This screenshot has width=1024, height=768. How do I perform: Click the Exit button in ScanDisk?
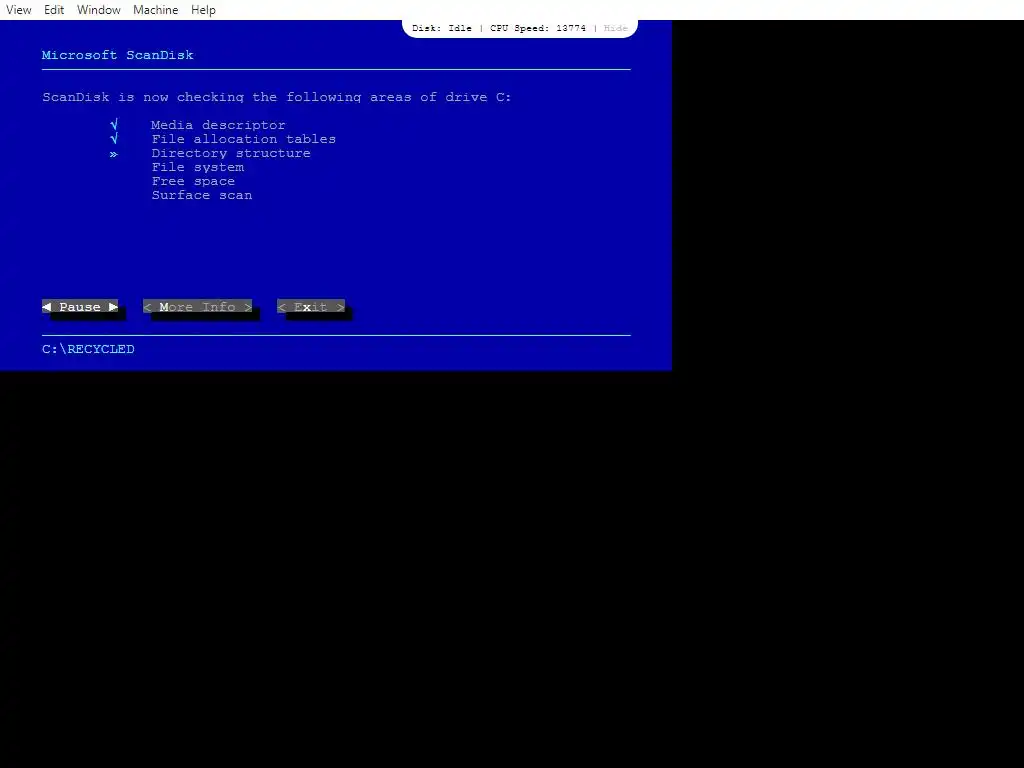coord(311,307)
